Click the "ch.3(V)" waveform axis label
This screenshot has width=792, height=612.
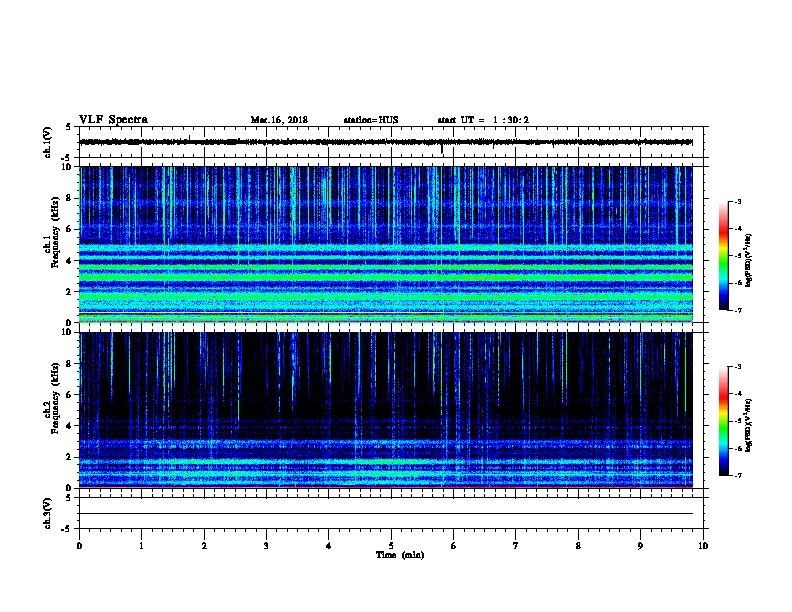click(47, 513)
